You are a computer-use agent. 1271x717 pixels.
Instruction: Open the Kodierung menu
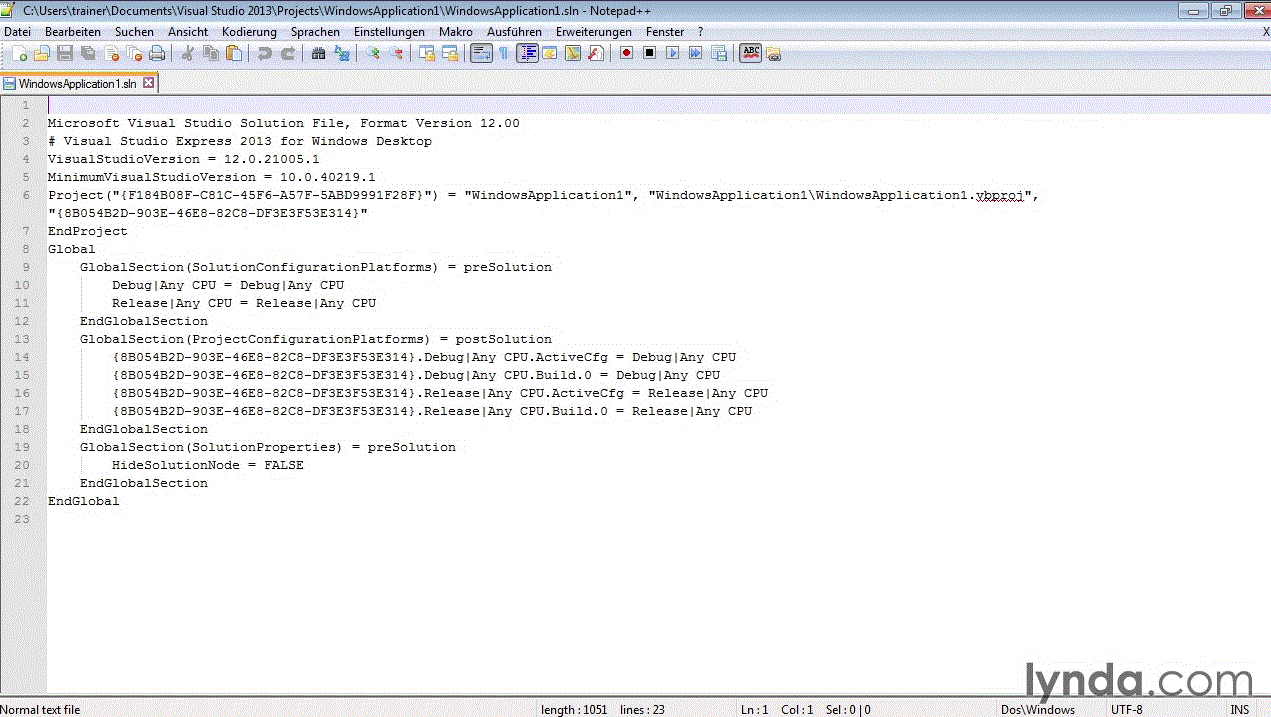click(x=249, y=32)
